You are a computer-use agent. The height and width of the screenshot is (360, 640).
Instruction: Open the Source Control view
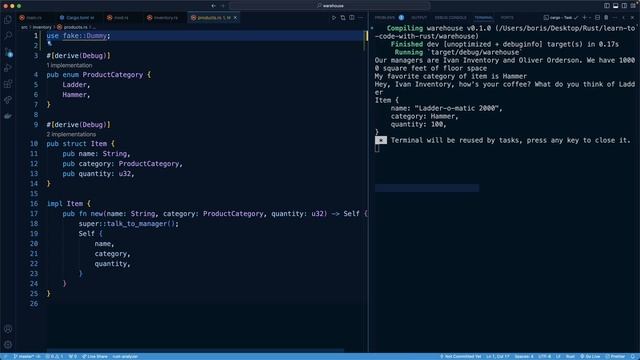click(8, 52)
